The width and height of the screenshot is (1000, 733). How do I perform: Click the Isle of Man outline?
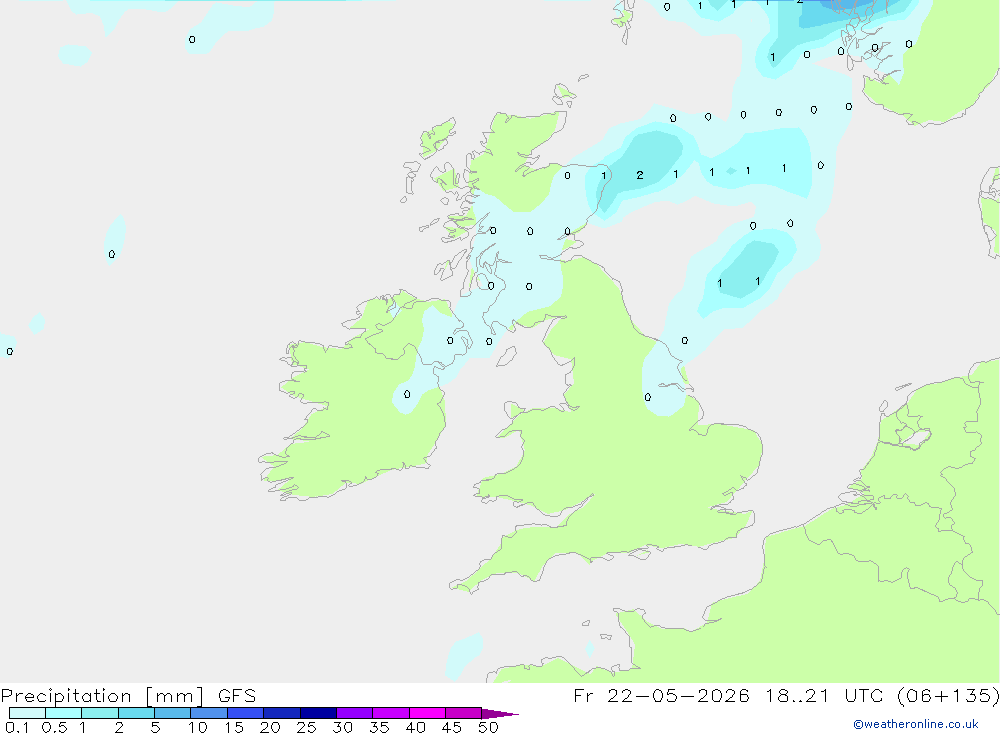[x=506, y=356]
